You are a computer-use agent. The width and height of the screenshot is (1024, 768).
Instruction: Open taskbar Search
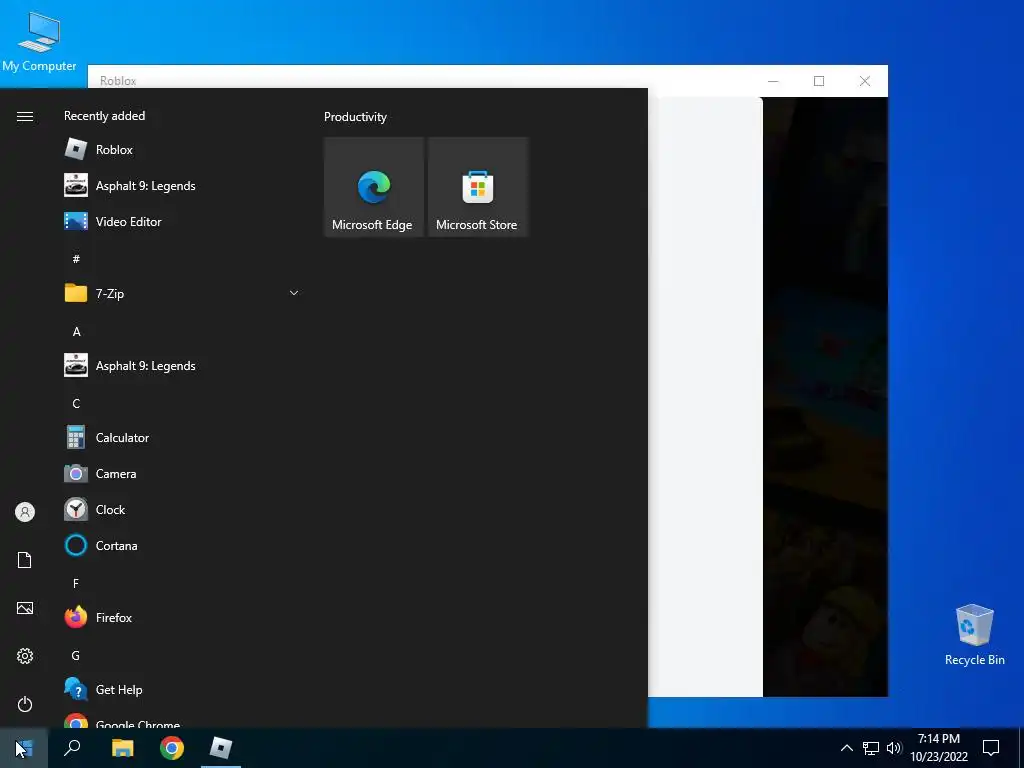[72, 748]
